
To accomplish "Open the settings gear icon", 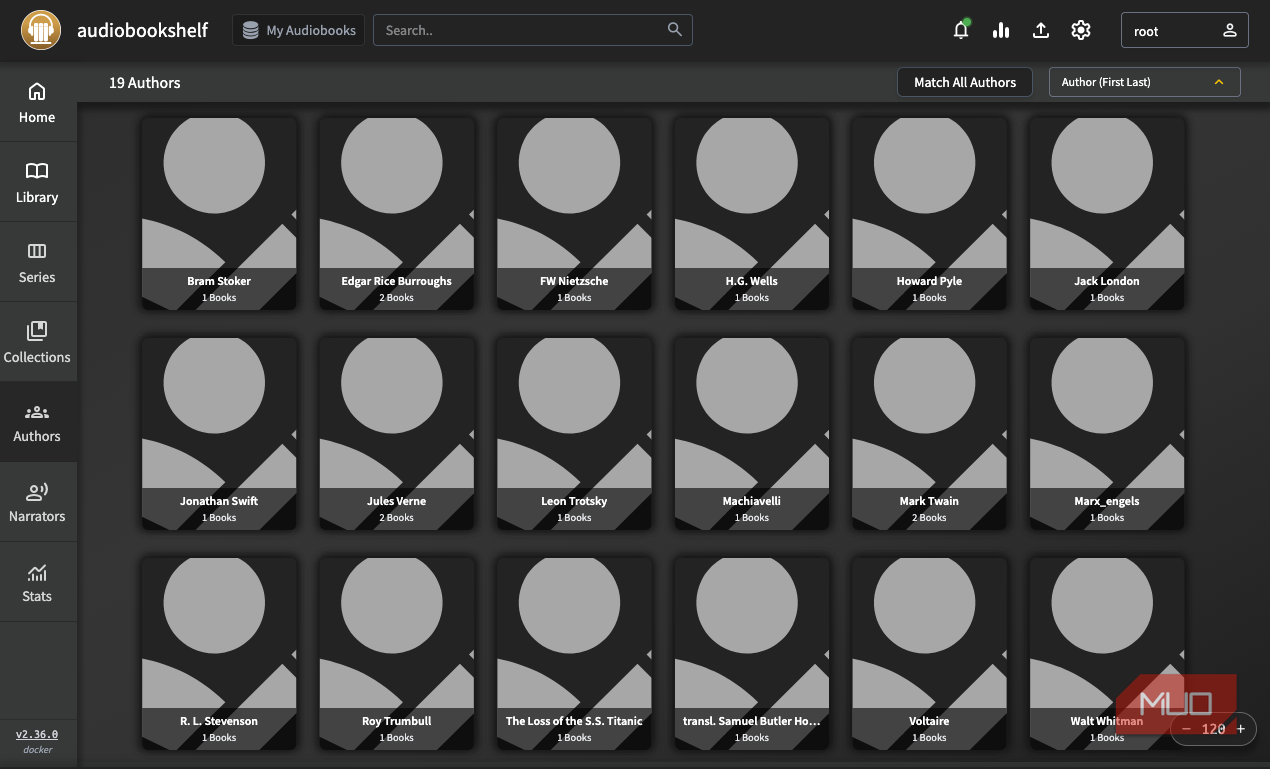I will click(x=1081, y=30).
